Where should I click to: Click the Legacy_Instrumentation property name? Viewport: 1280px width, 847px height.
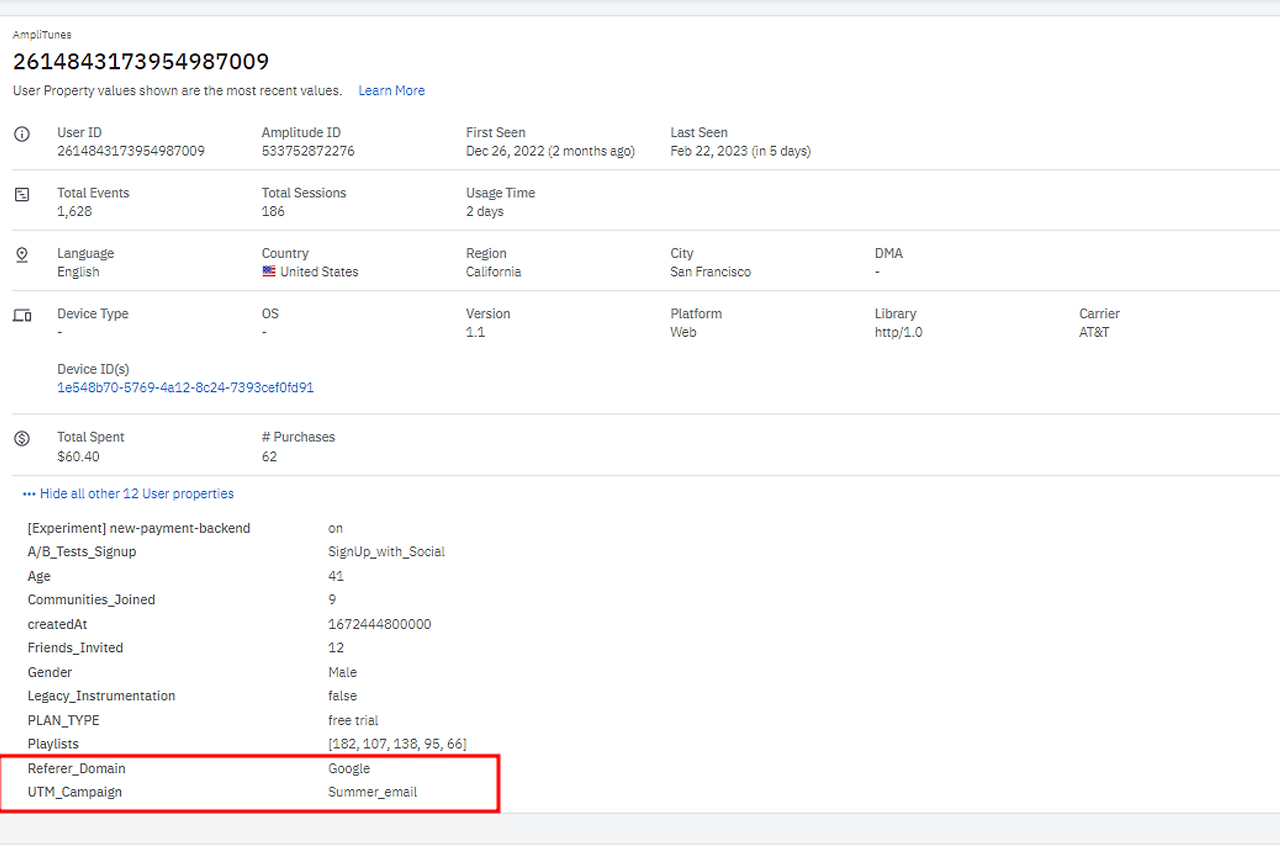(x=101, y=696)
